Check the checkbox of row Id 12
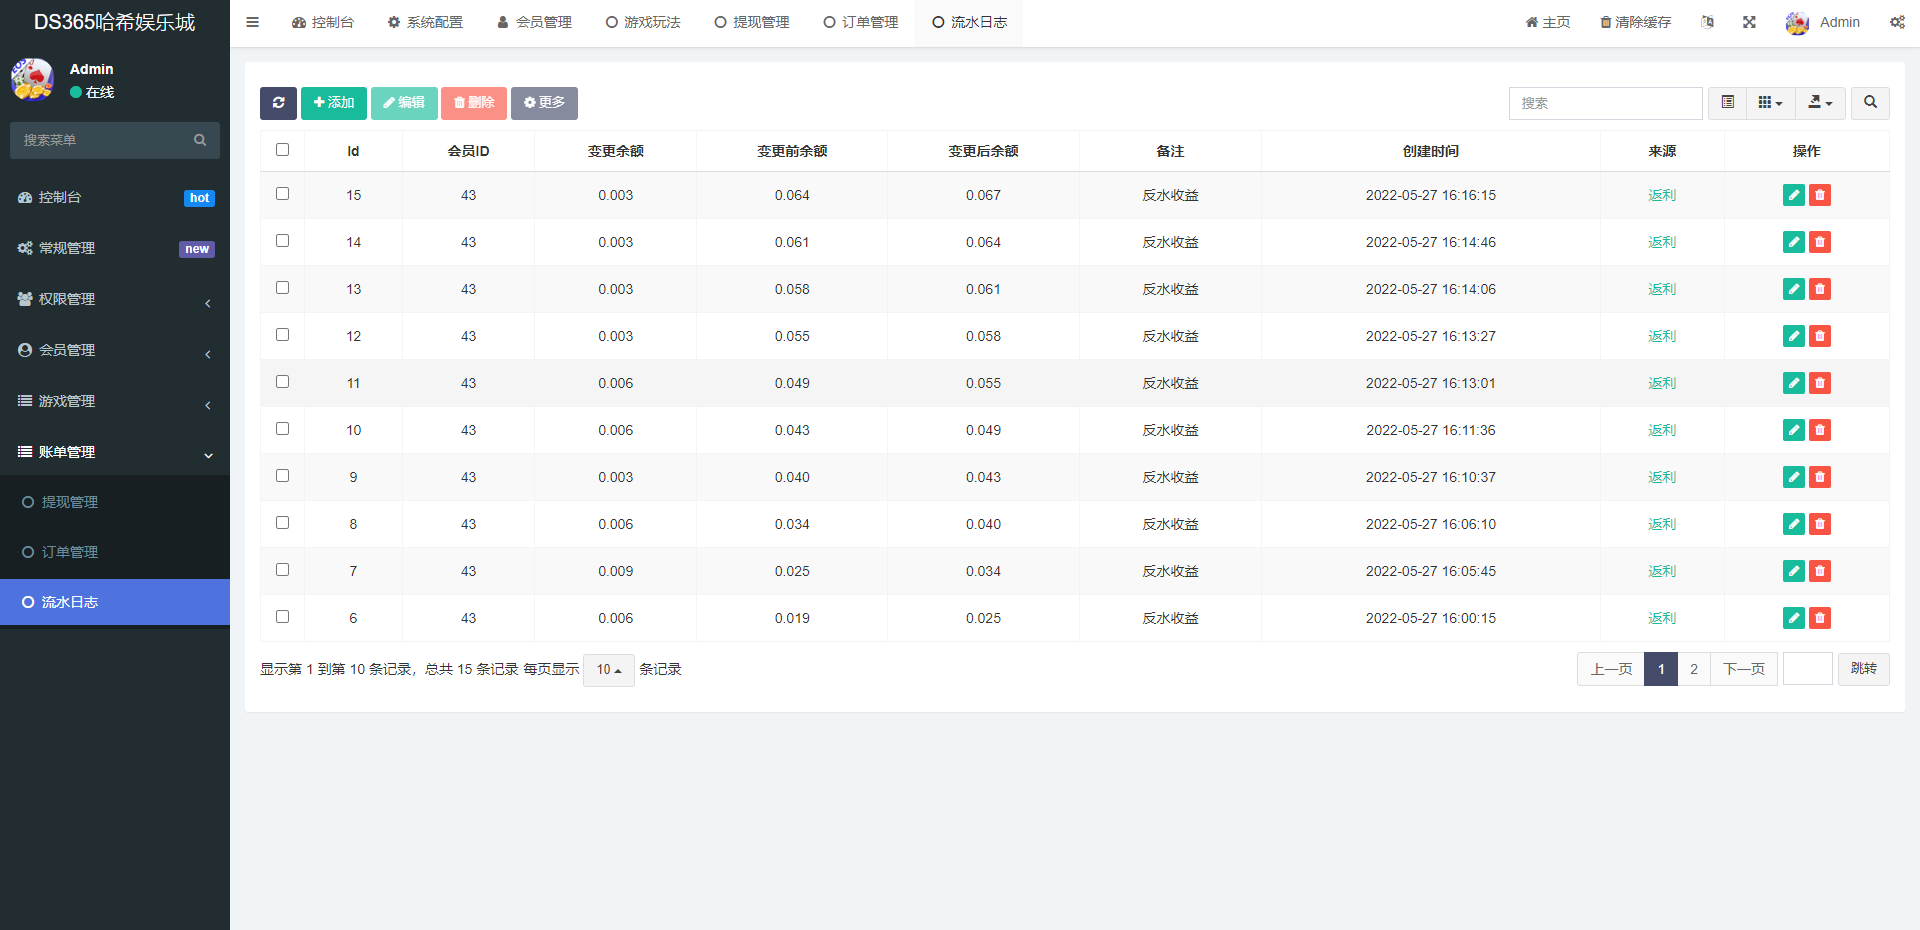Viewport: 1920px width, 930px height. 282,335
